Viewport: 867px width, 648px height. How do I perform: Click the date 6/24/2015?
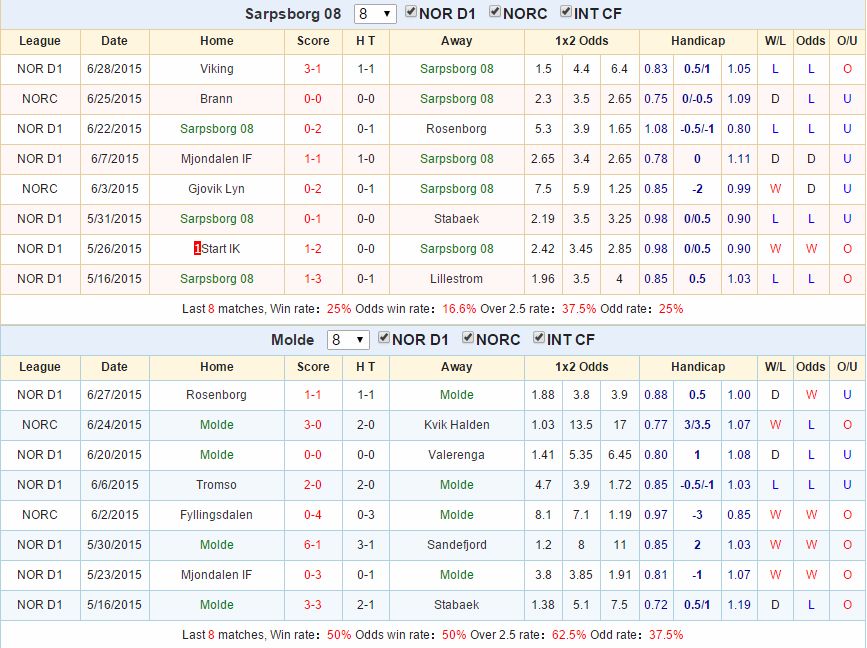pos(114,425)
